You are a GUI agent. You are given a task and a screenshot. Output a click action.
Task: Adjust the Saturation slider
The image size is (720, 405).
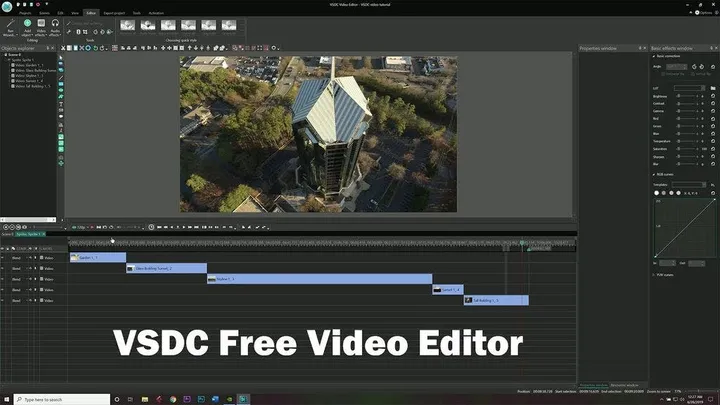[687, 149]
